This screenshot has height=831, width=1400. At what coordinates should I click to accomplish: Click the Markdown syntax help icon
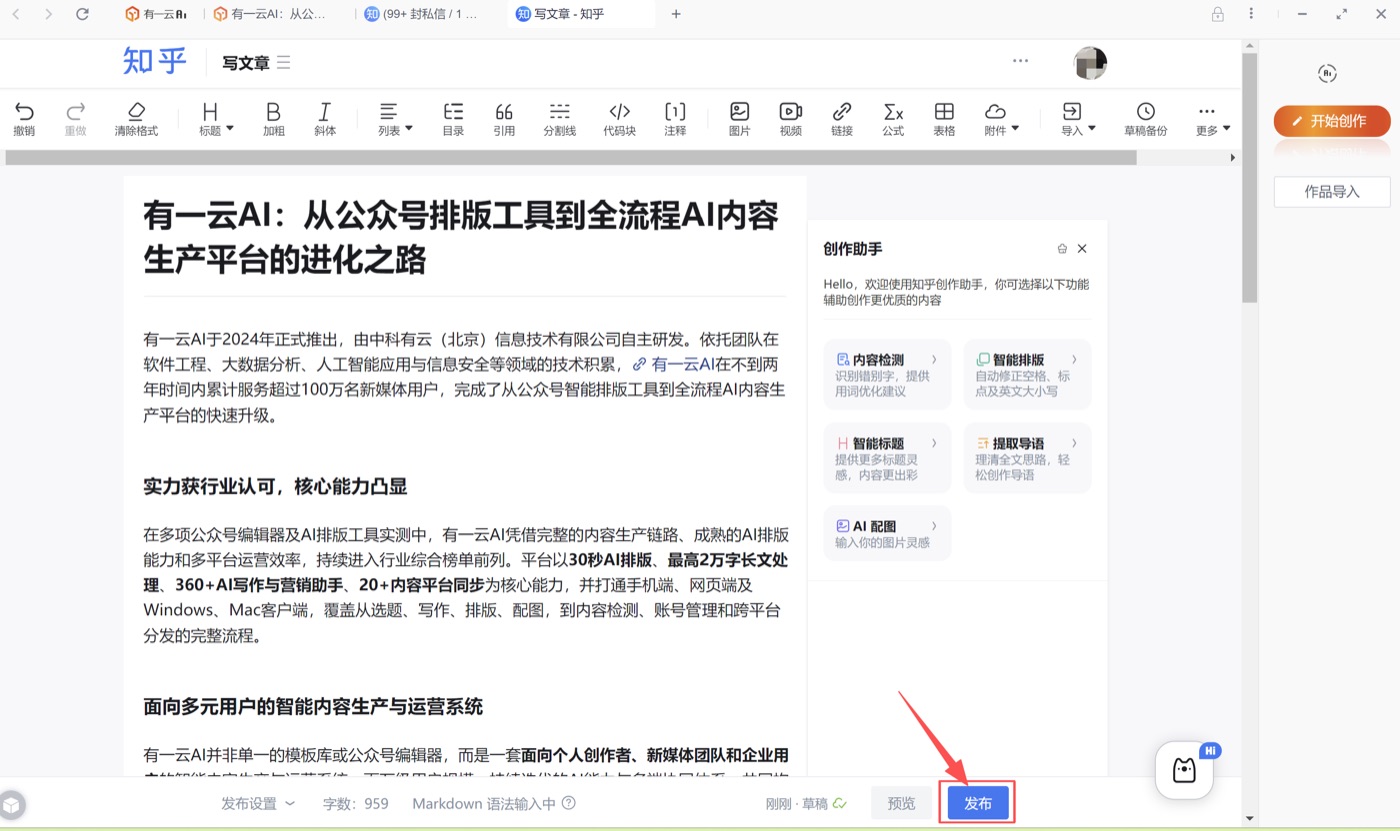(569, 803)
